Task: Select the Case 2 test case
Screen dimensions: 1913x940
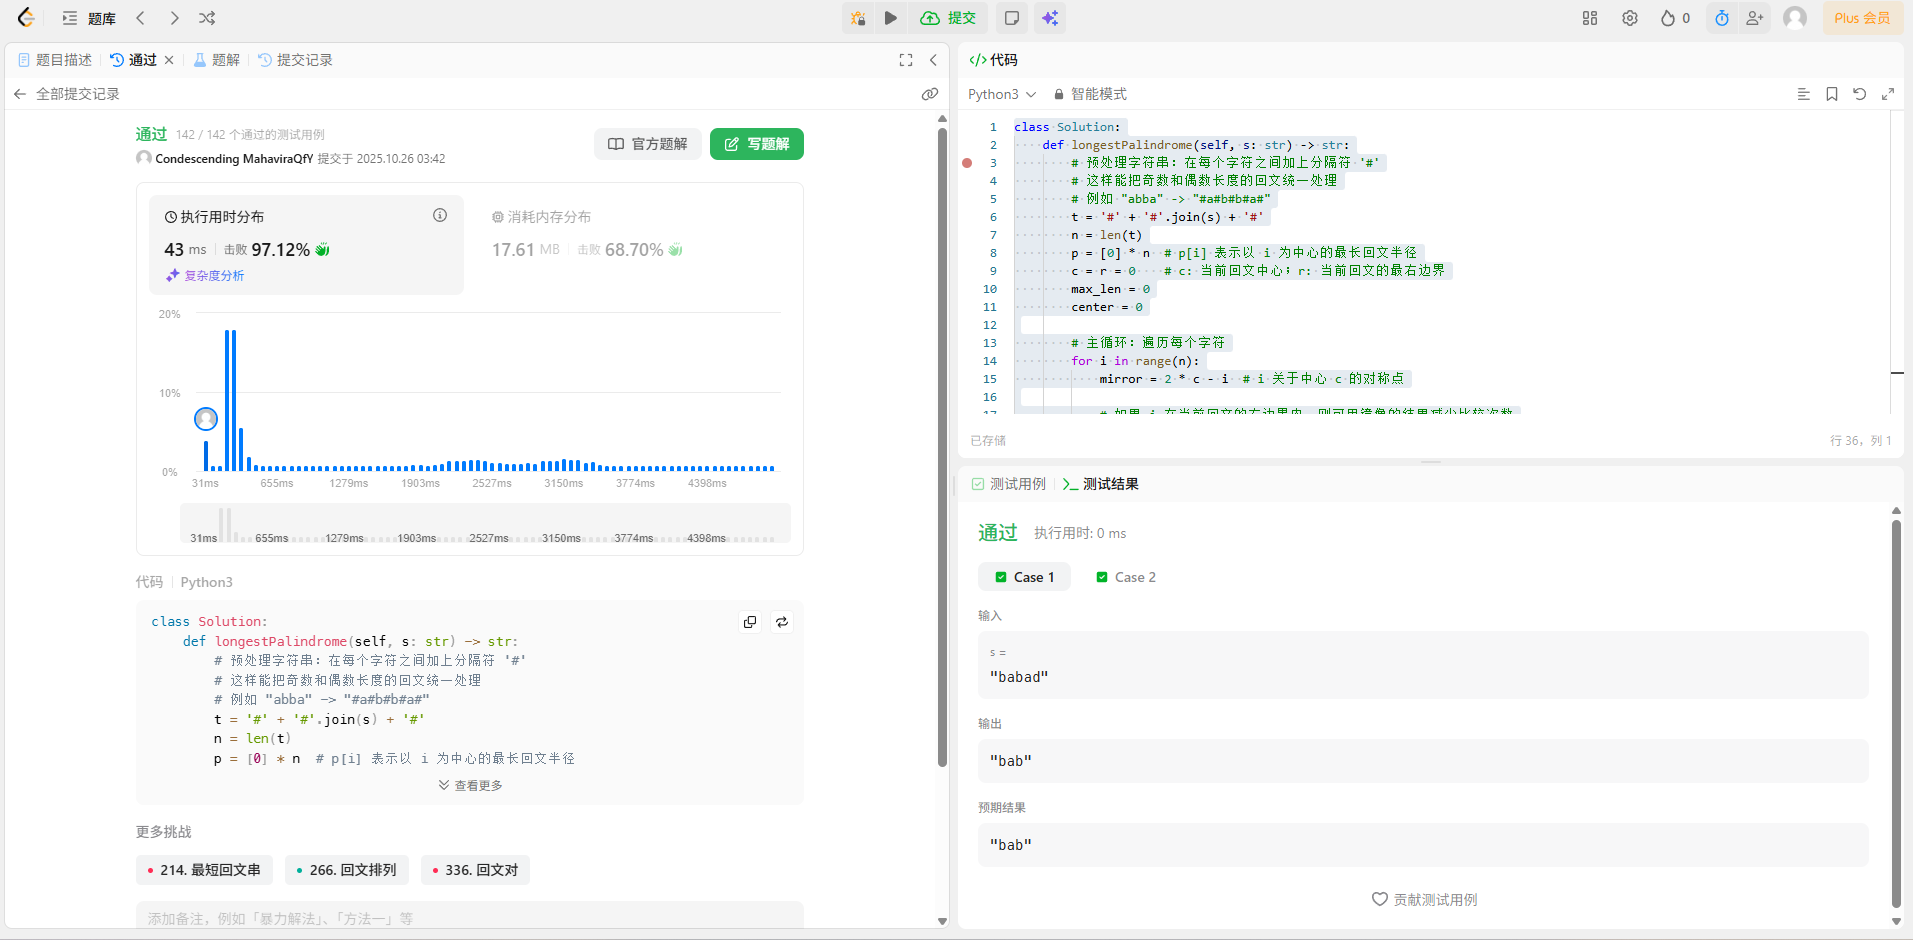Action: pyautogui.click(x=1126, y=577)
